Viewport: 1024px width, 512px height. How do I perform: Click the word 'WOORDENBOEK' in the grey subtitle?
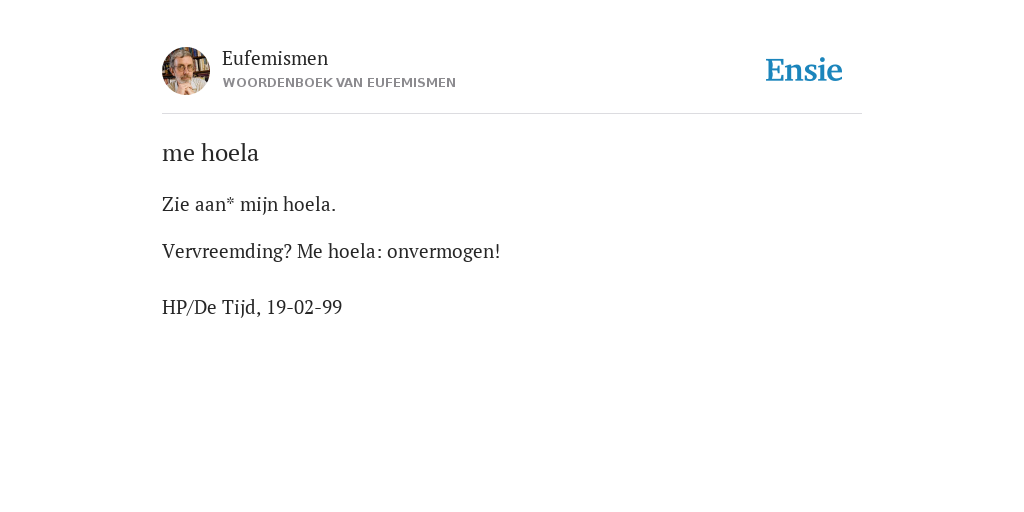tap(278, 83)
